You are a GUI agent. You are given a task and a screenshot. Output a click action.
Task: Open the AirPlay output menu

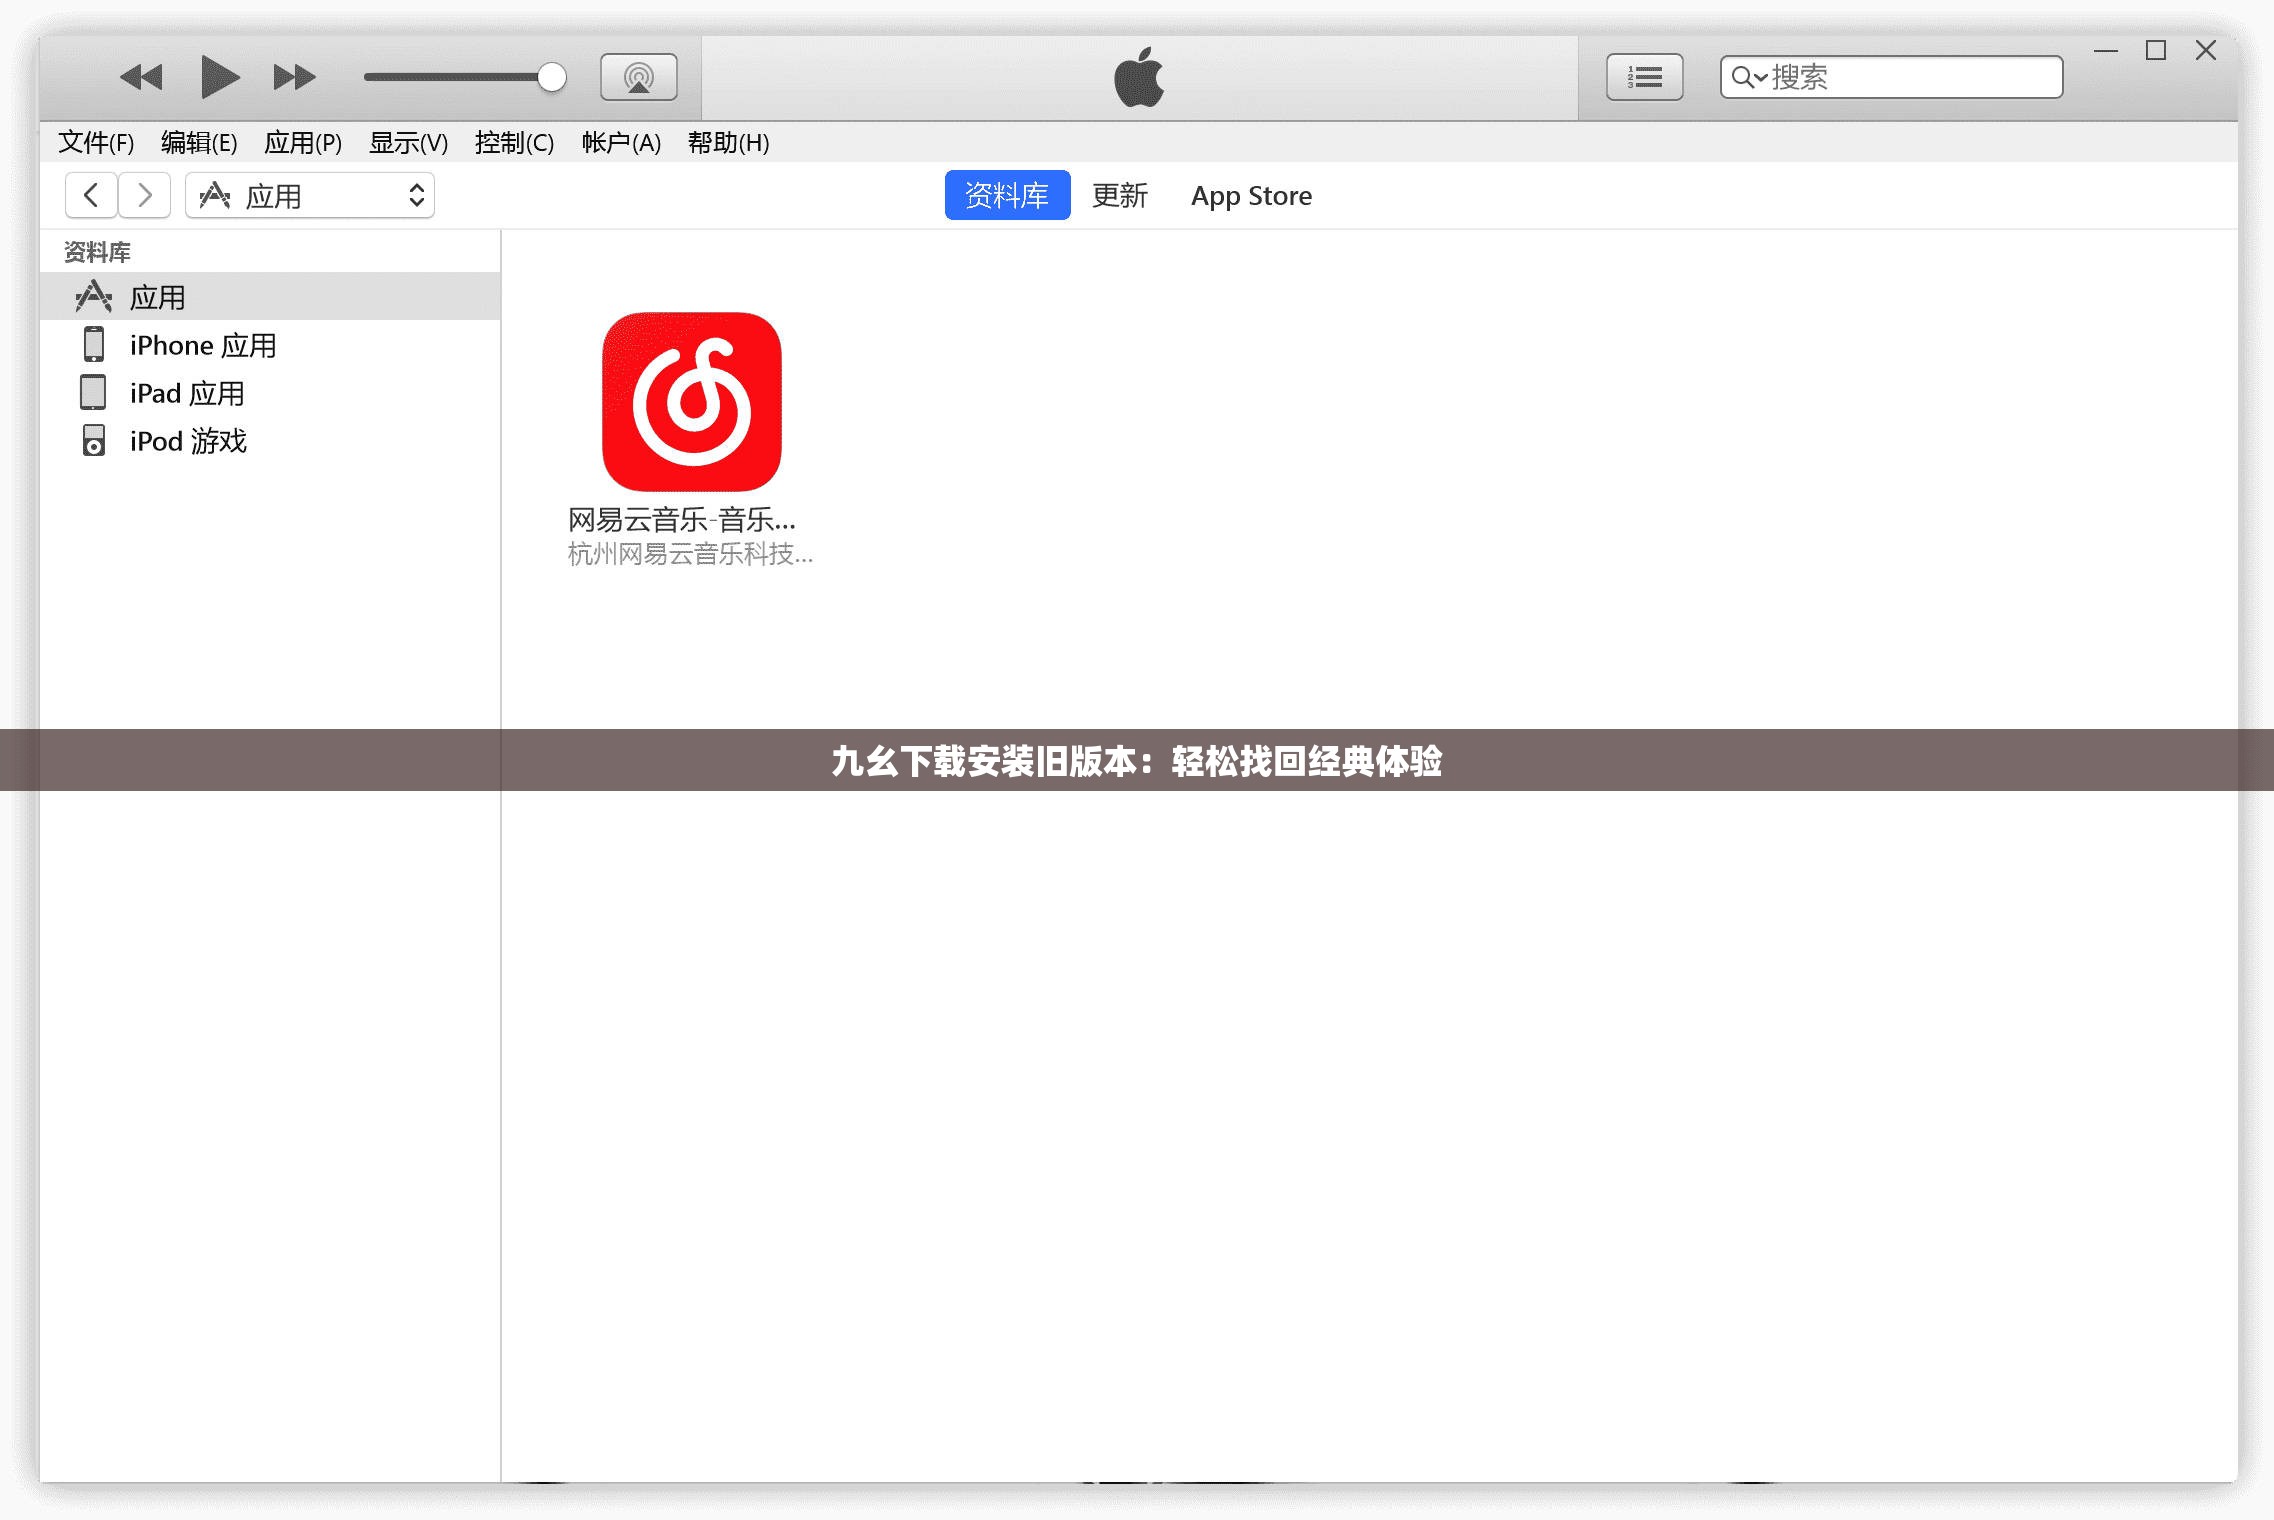(x=638, y=77)
